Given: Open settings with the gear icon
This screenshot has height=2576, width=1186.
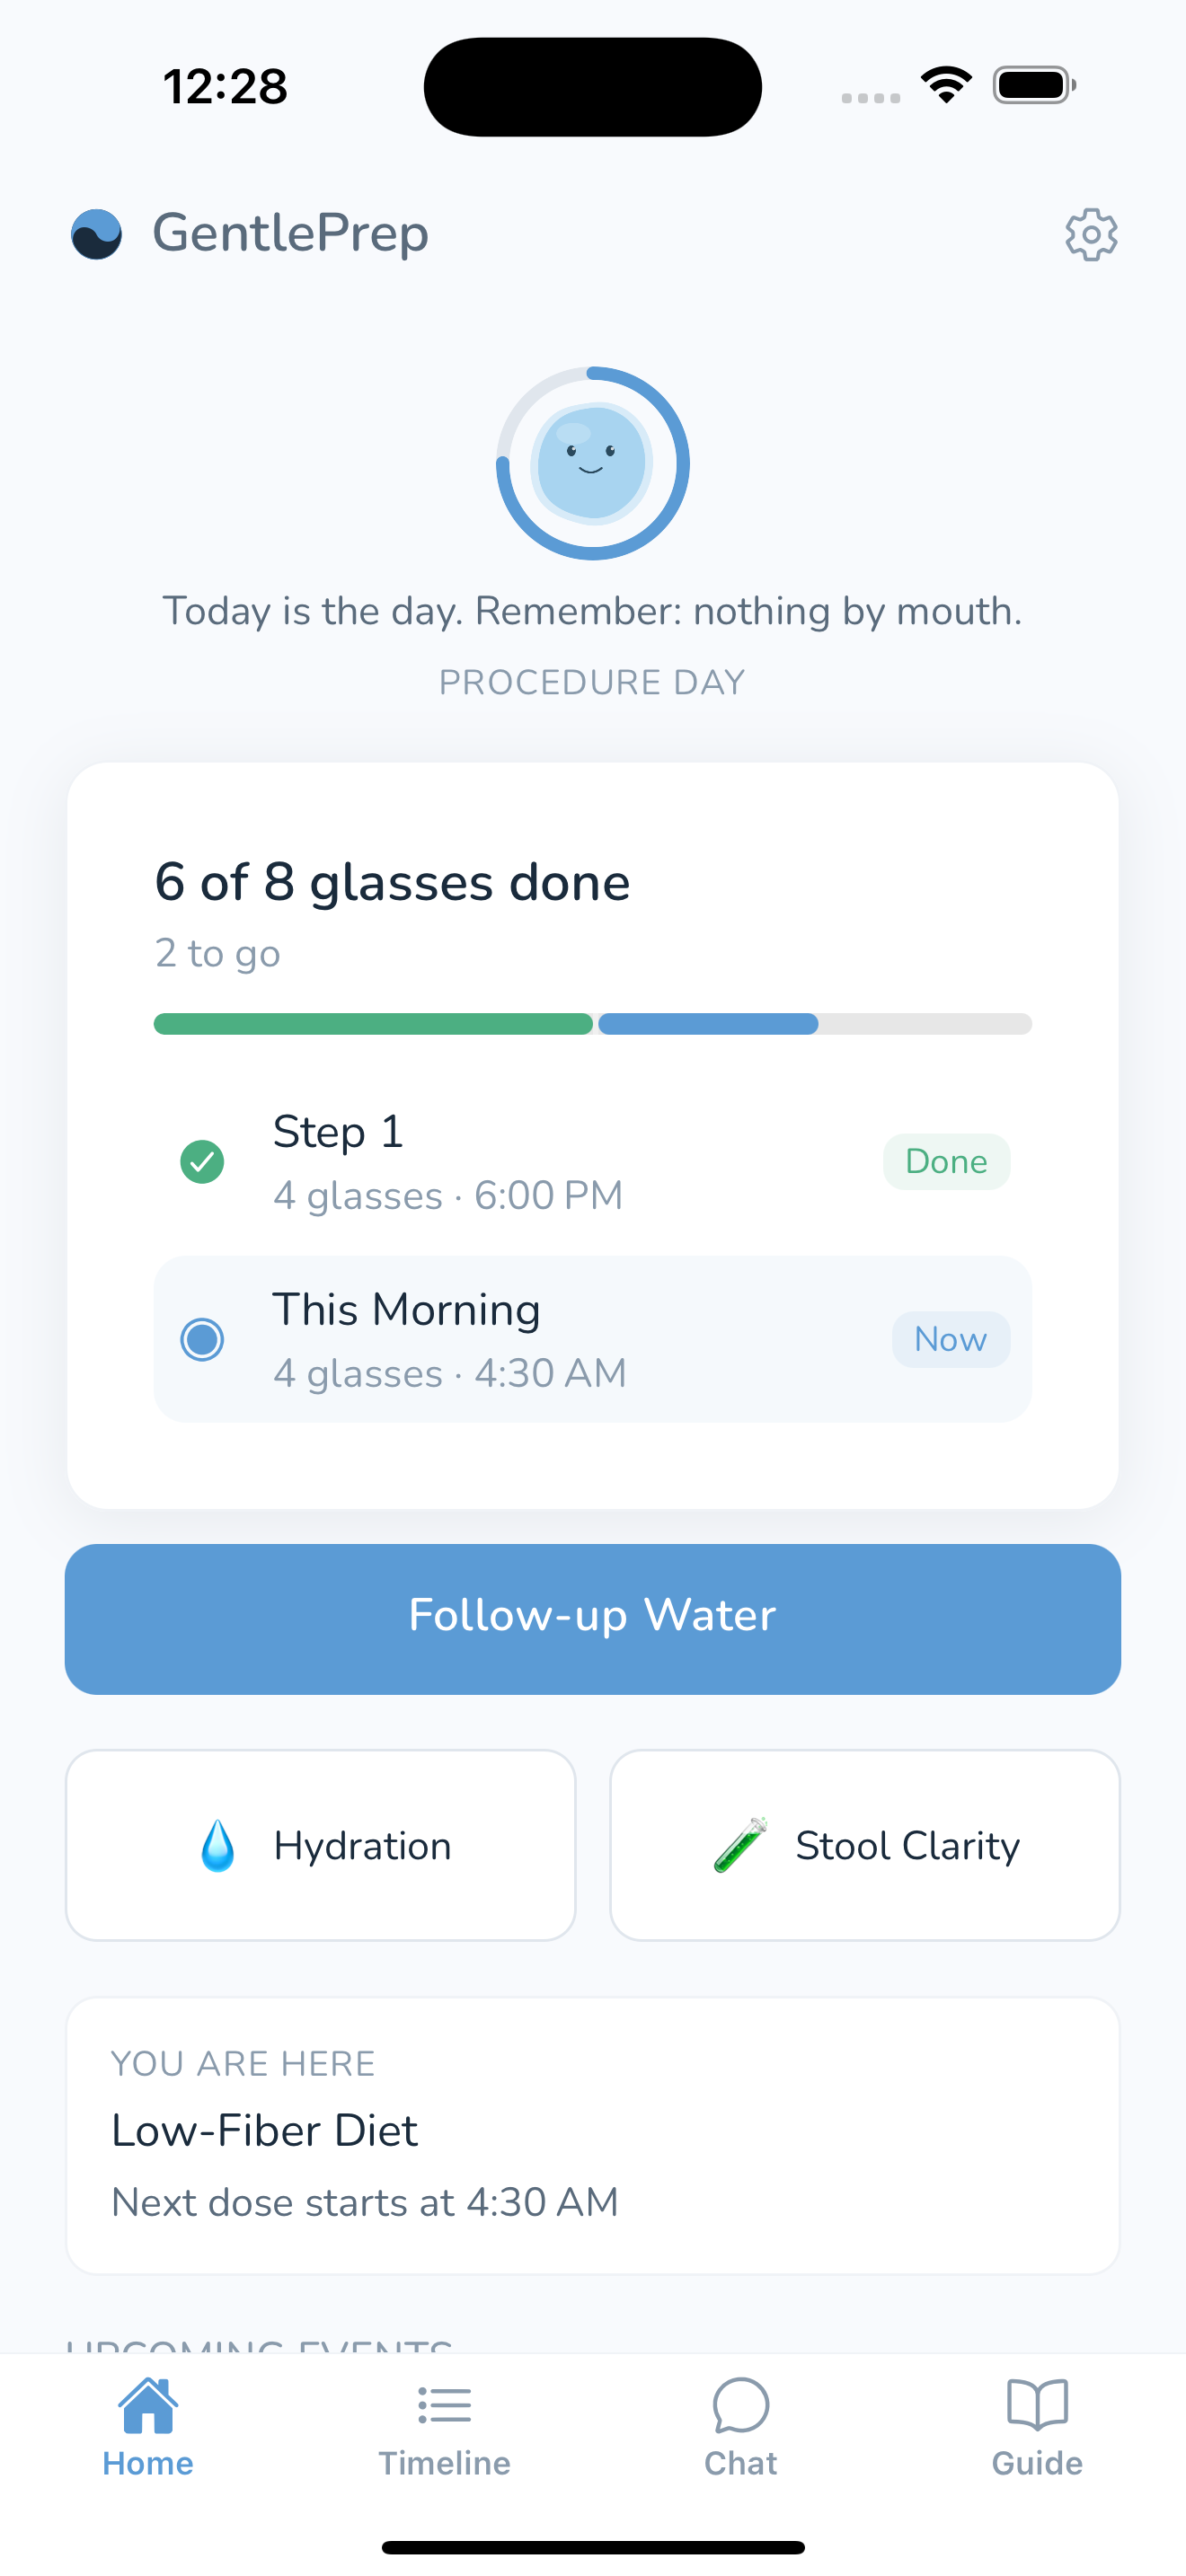Looking at the screenshot, I should [1091, 235].
